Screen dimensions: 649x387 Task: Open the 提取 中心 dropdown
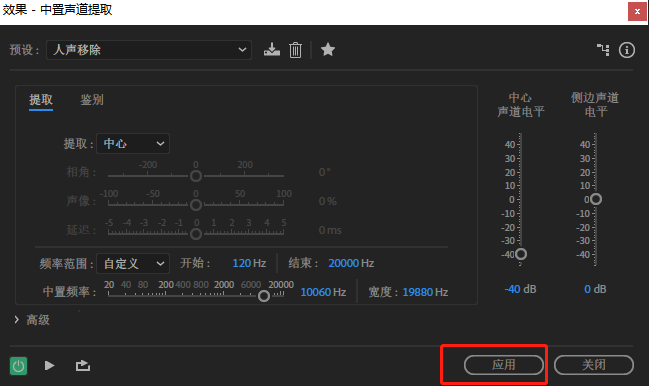click(133, 144)
